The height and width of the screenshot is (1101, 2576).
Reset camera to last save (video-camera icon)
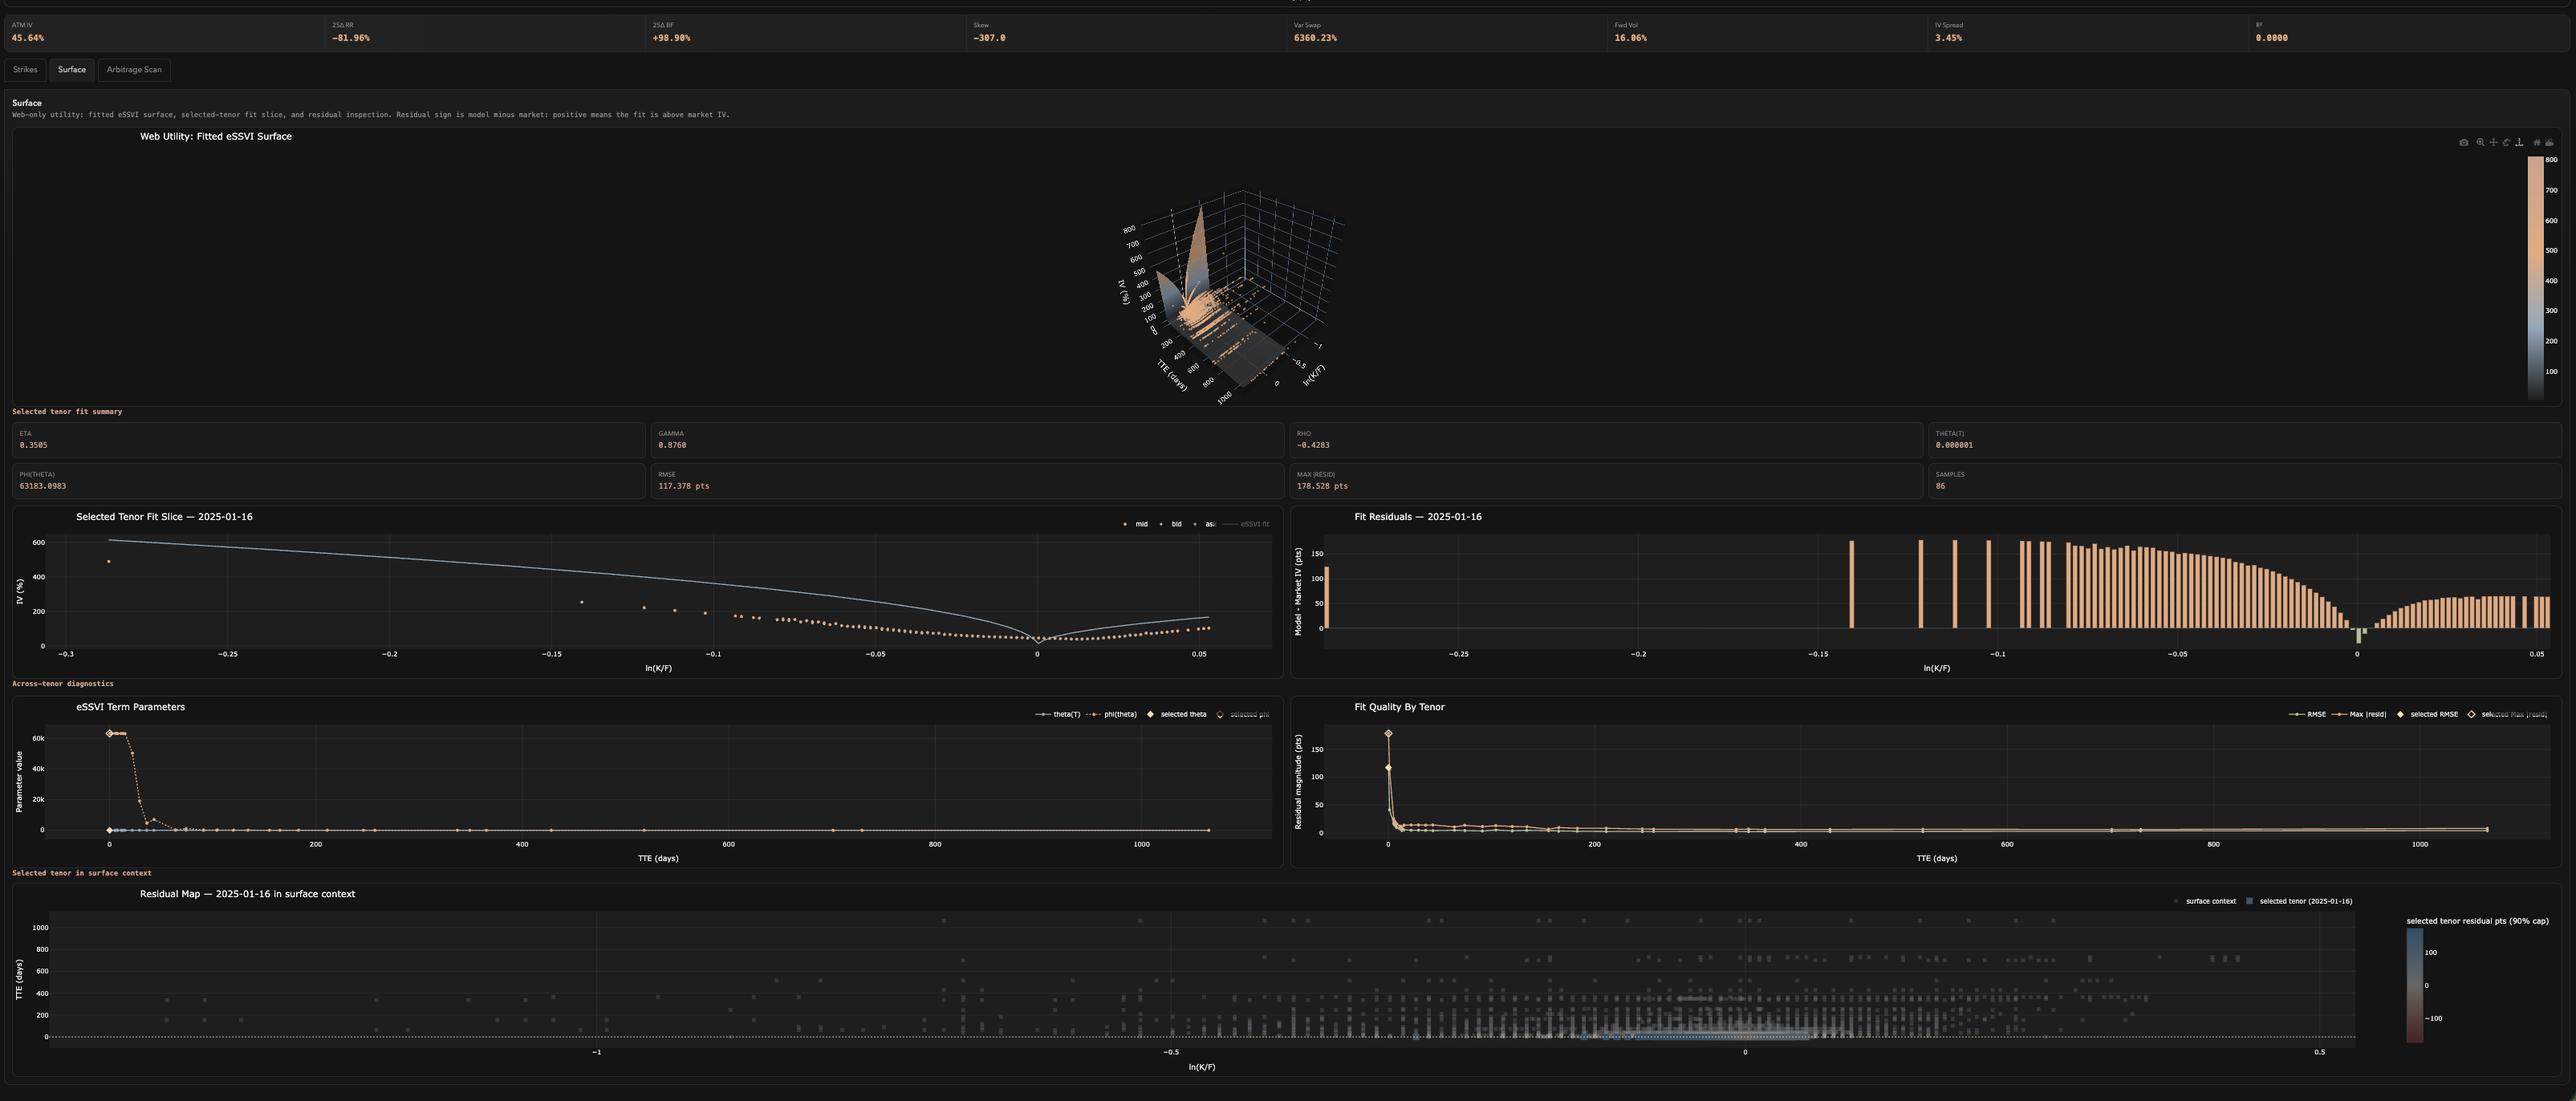click(2550, 143)
